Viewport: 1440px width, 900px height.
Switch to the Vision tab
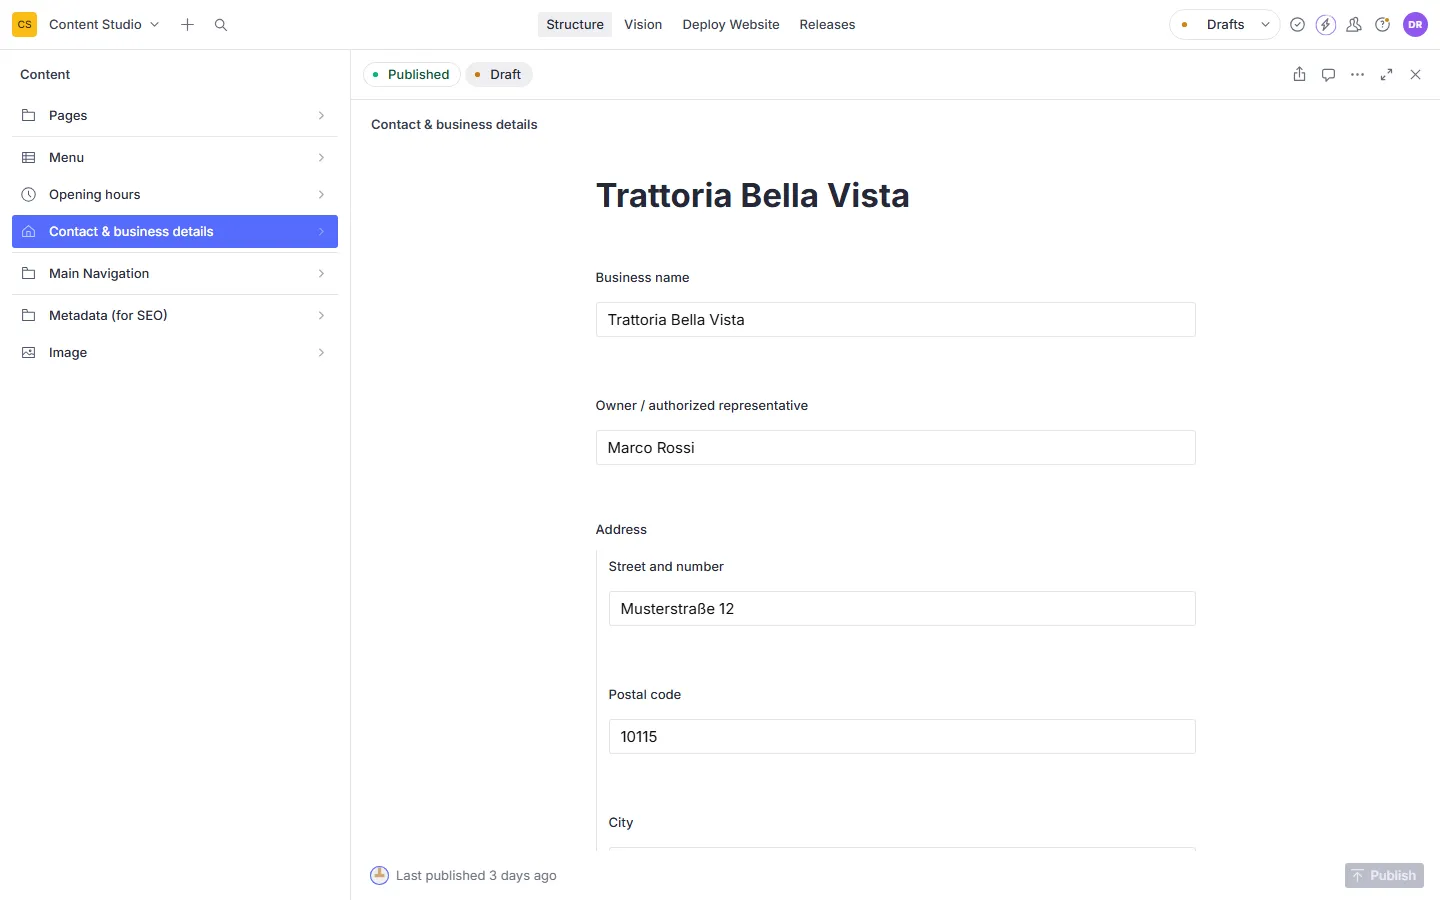coord(643,24)
